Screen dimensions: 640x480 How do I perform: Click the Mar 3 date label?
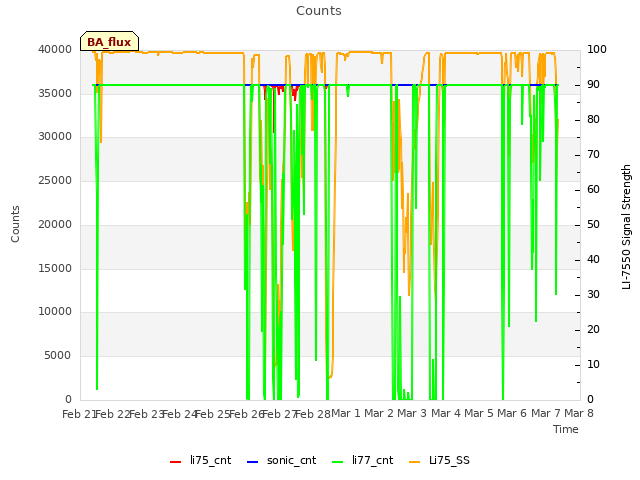coord(412,413)
